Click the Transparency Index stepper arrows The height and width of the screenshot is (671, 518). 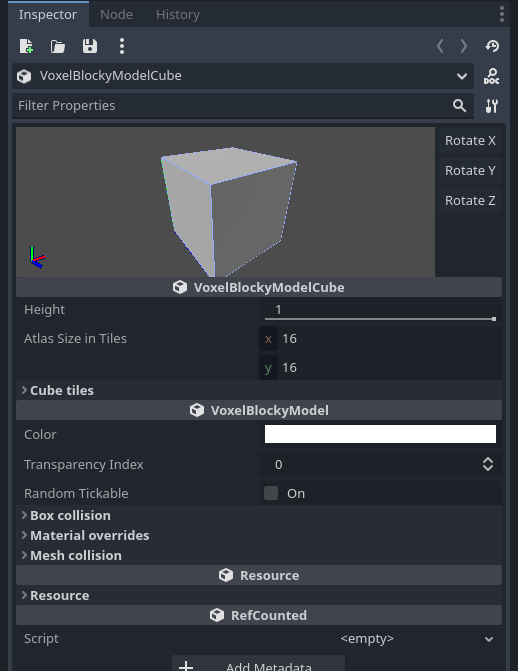tap(488, 464)
